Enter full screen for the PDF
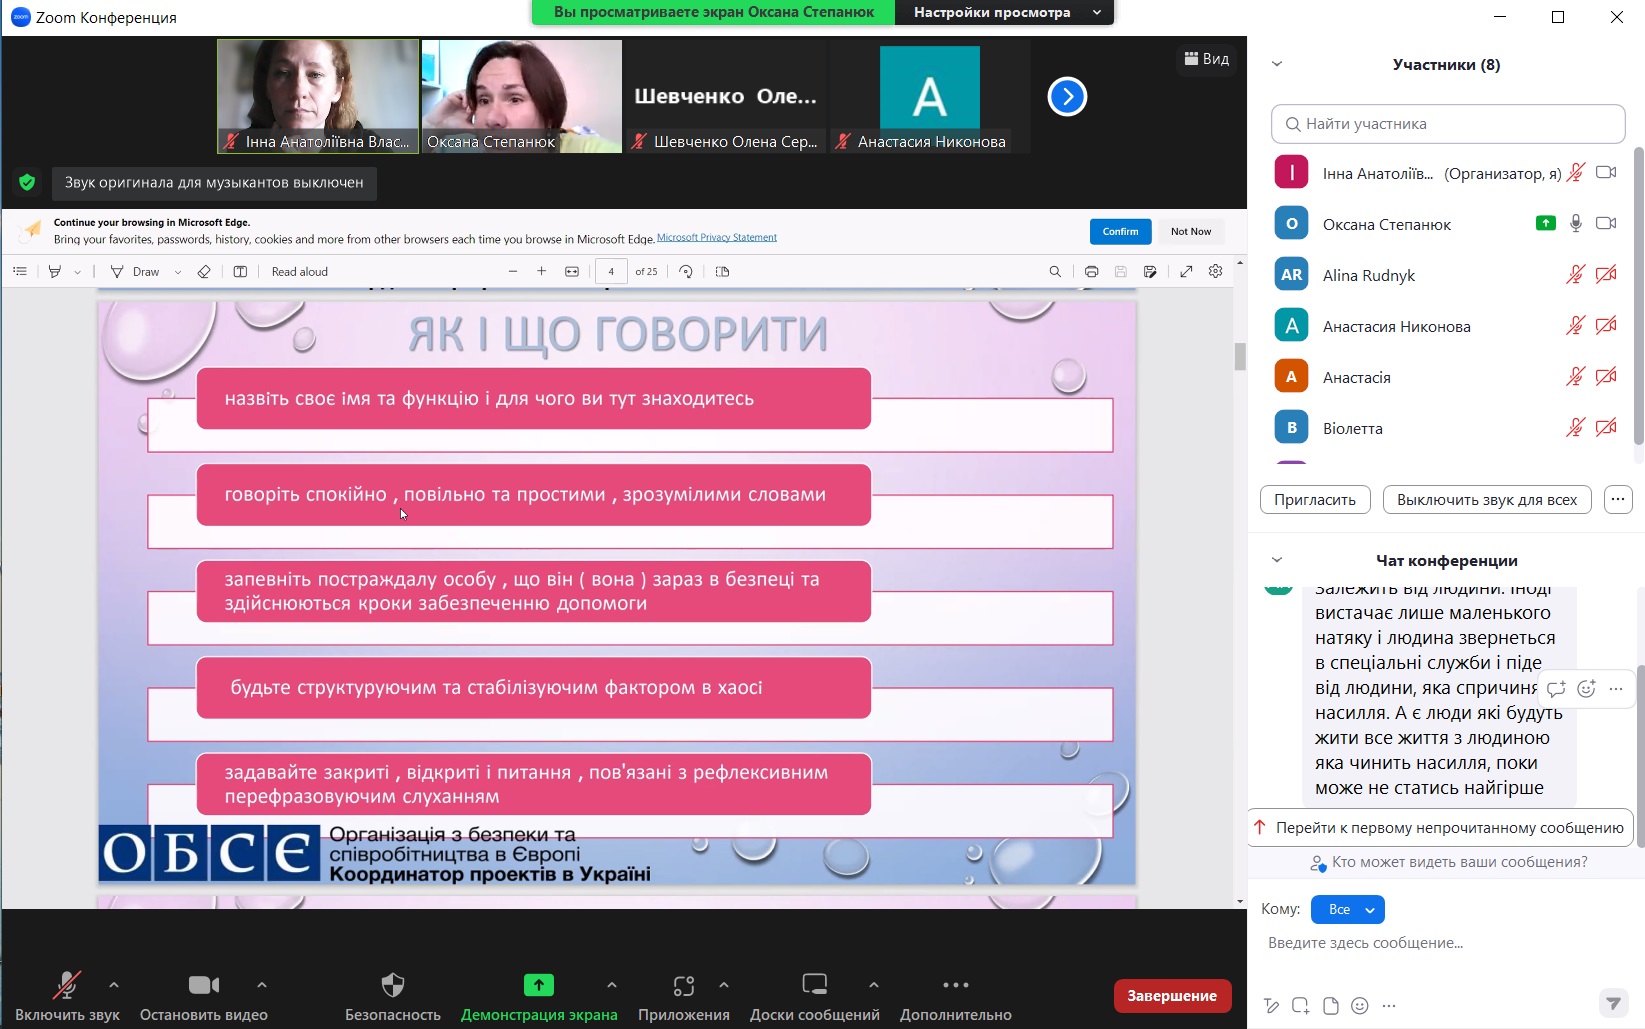This screenshot has width=1645, height=1029. pos(1186,271)
